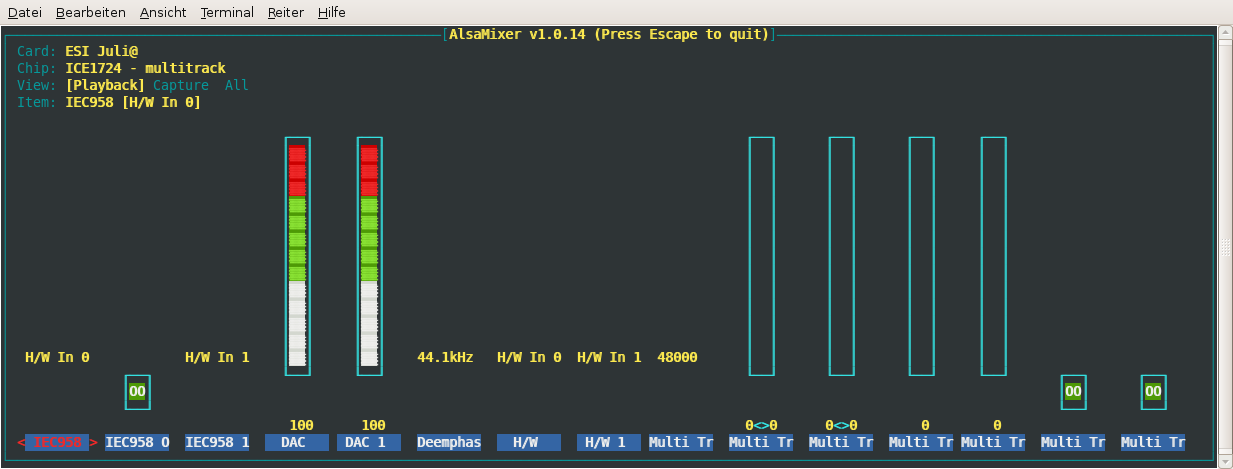Select the H/W 1 channel label

click(609, 442)
